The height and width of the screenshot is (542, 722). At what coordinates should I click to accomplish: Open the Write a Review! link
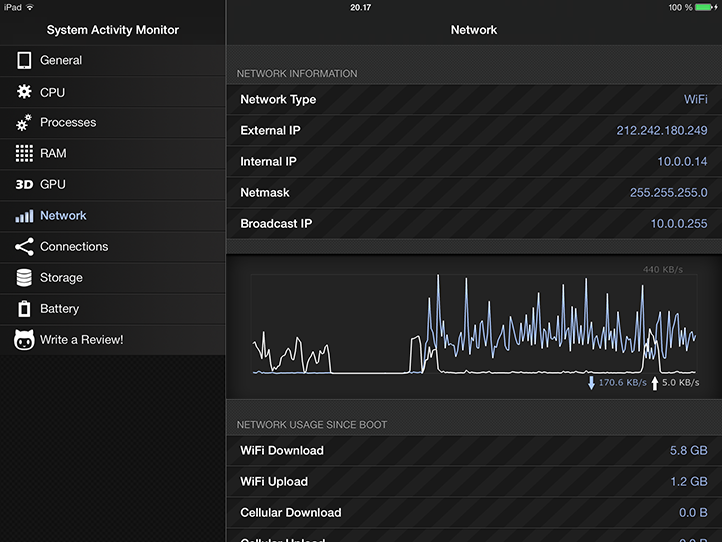pos(82,340)
